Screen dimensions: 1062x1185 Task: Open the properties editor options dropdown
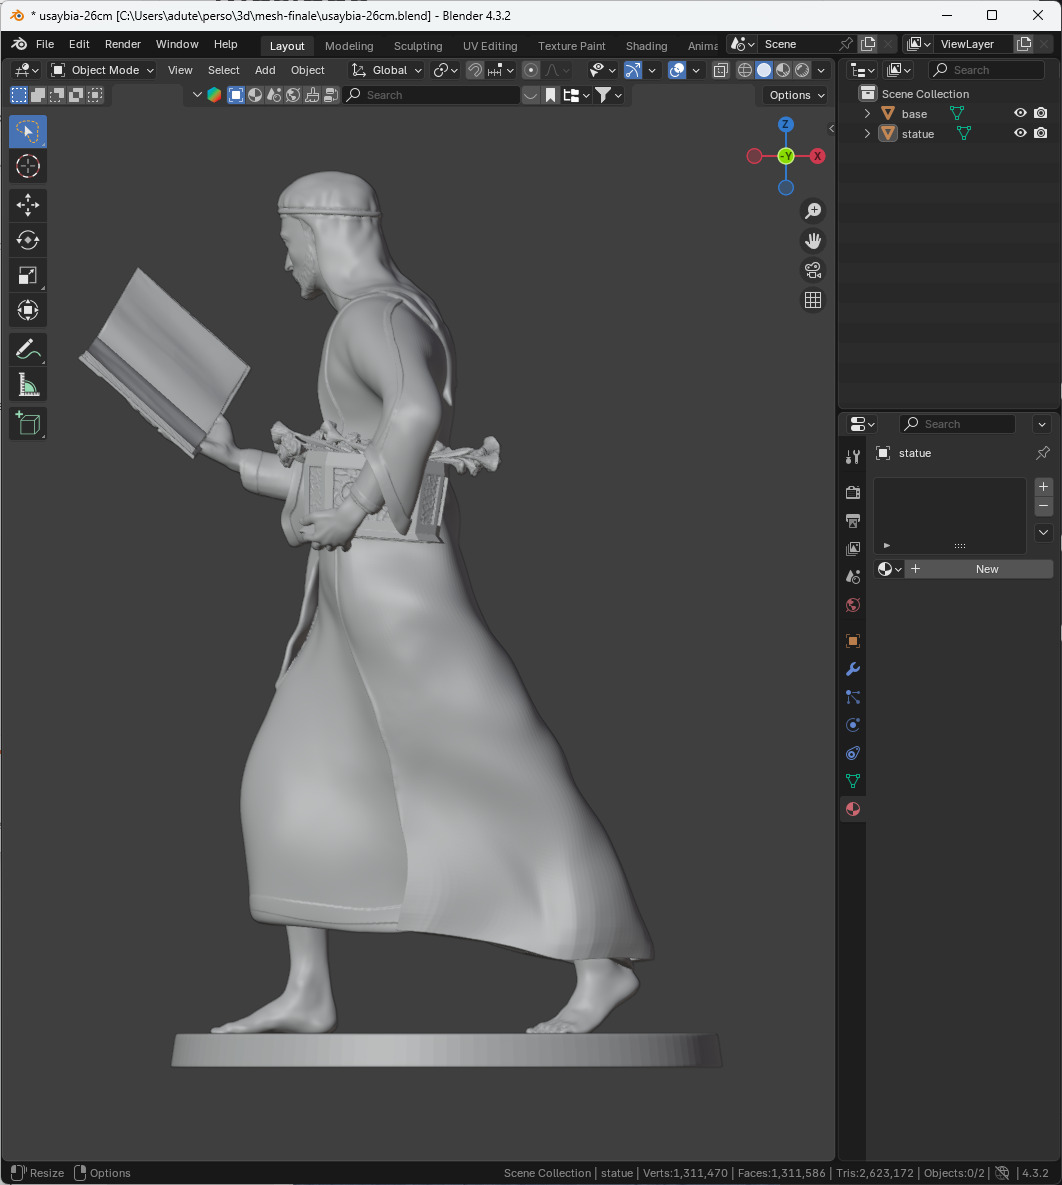(1042, 424)
